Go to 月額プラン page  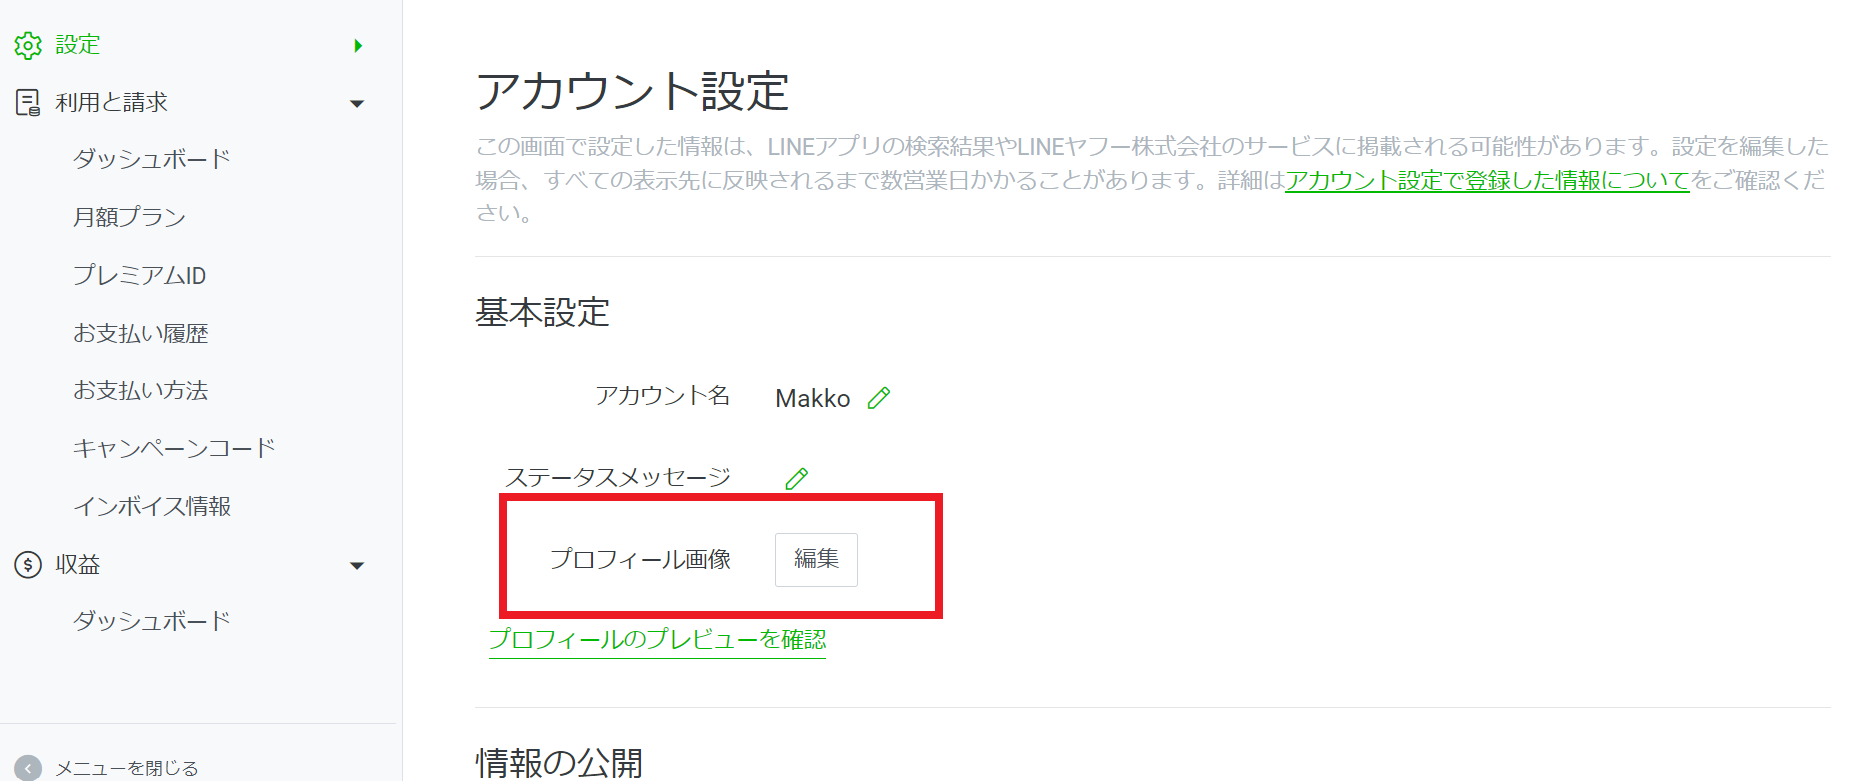(130, 217)
